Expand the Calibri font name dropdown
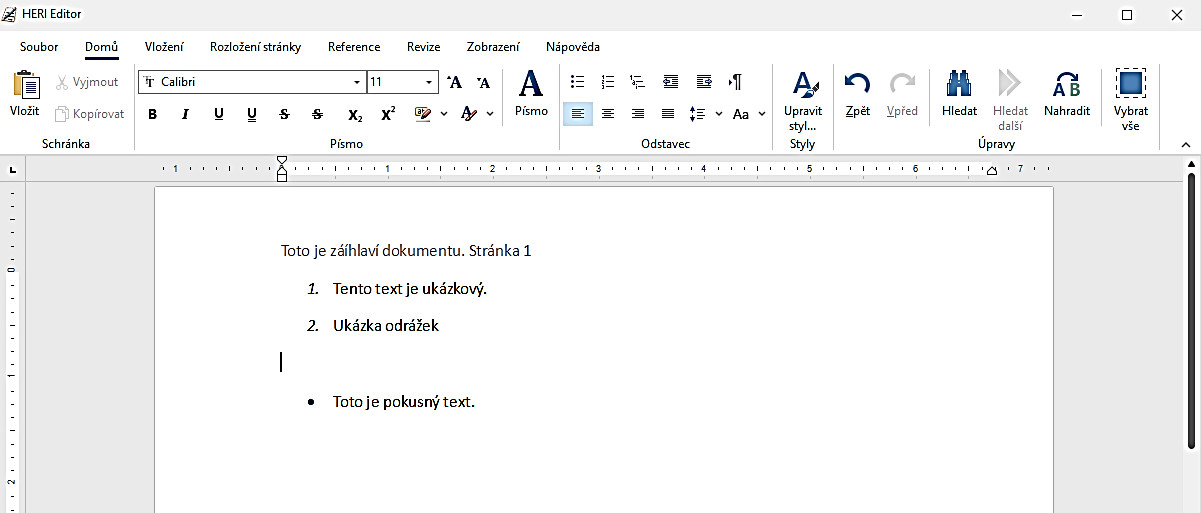The width and height of the screenshot is (1201, 513). 357,82
